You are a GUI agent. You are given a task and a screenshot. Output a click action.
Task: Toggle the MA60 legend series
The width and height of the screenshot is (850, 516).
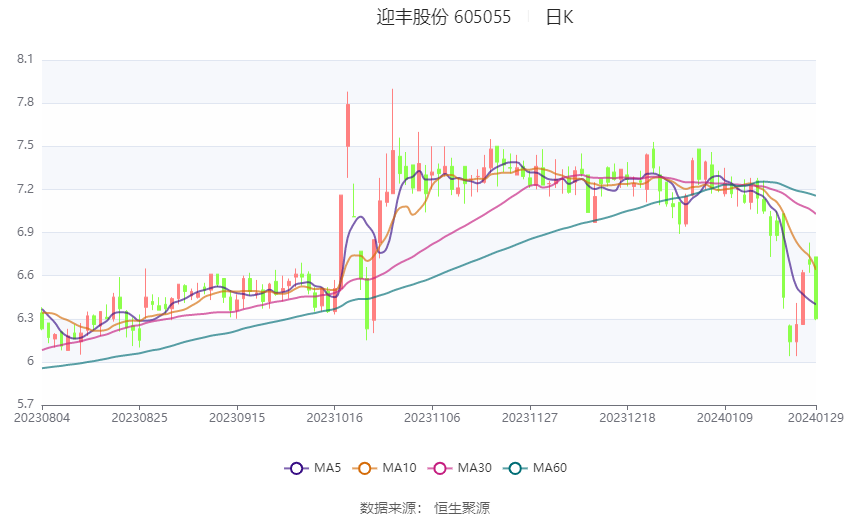click(535, 468)
